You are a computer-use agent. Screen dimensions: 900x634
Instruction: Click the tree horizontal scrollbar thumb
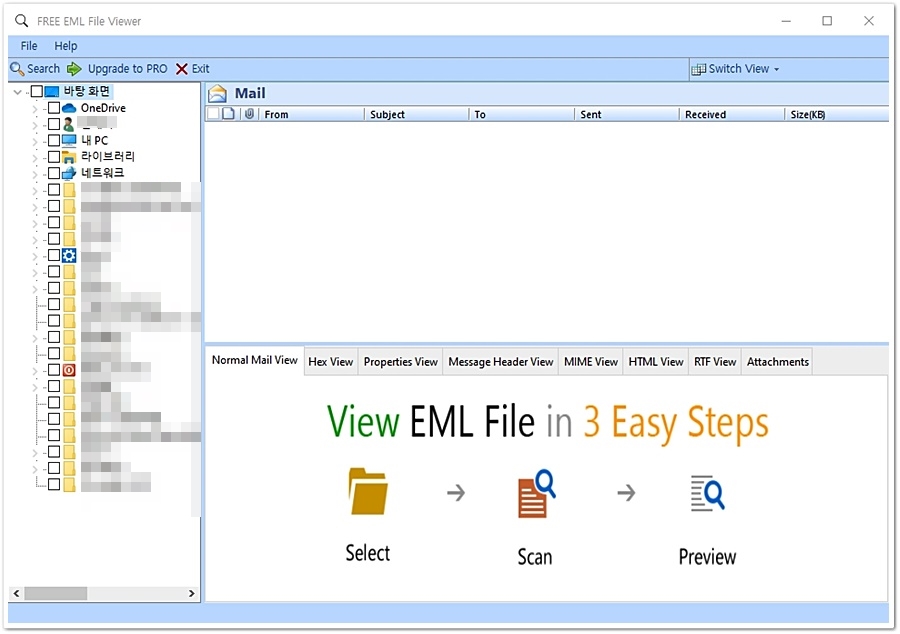click(x=56, y=593)
